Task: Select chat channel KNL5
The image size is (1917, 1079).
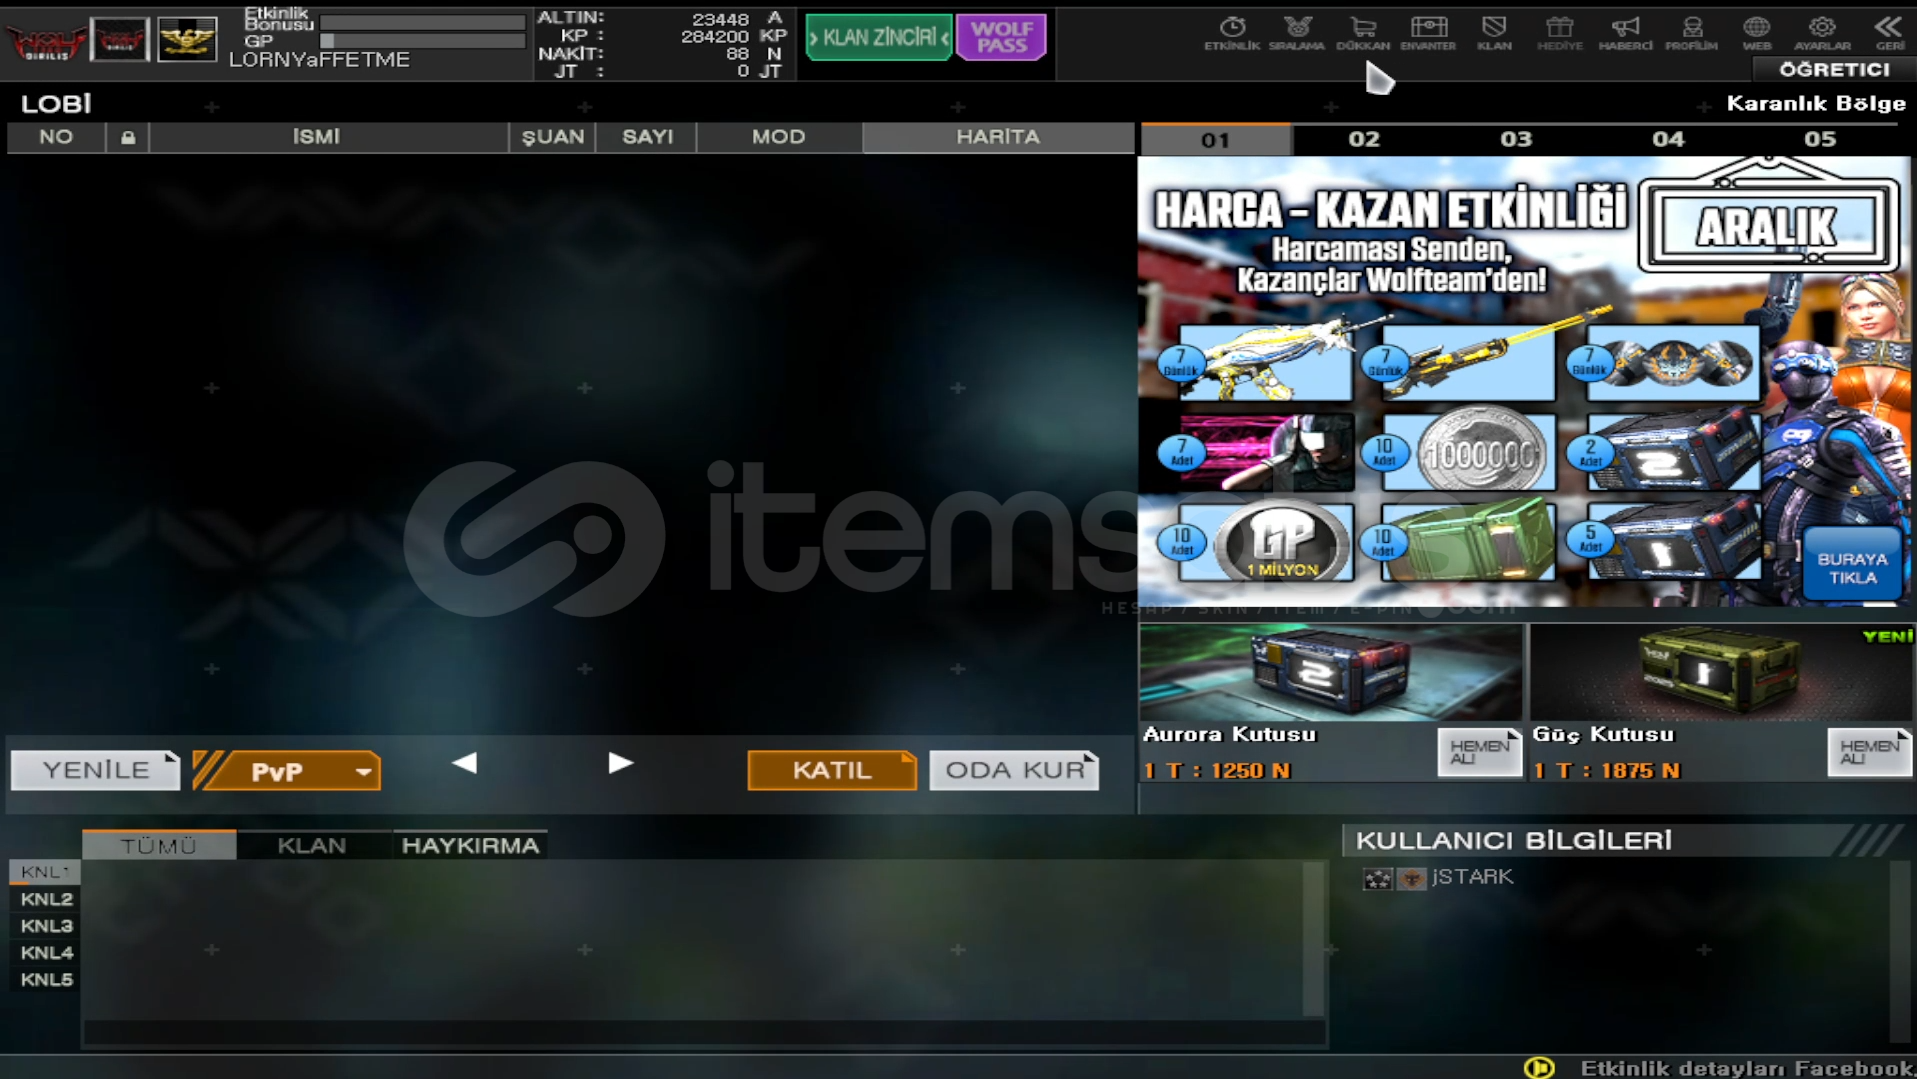Action: tap(46, 980)
